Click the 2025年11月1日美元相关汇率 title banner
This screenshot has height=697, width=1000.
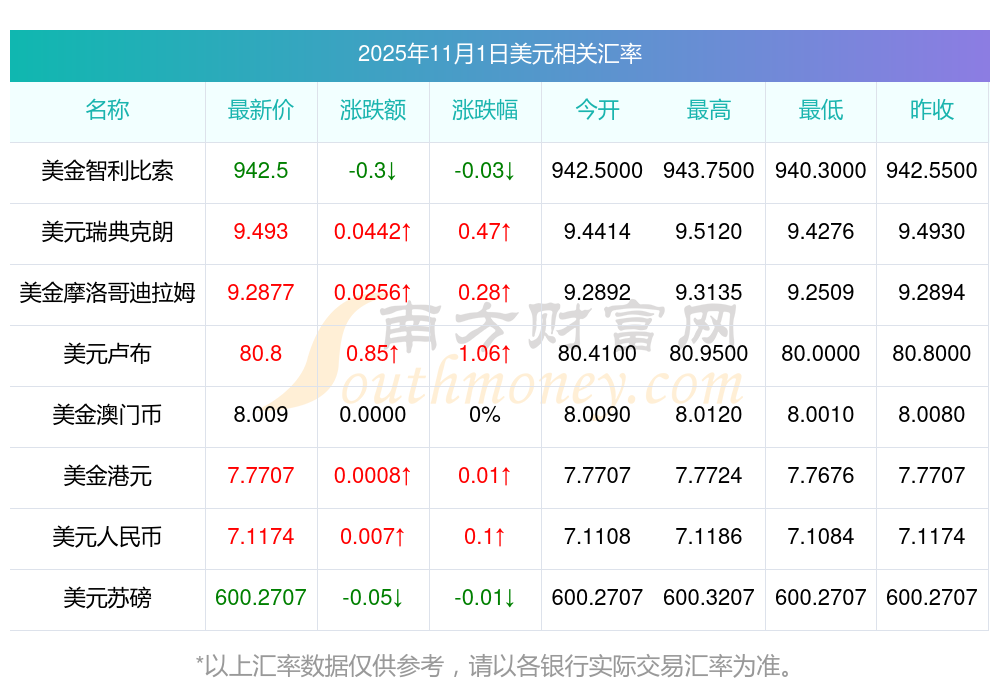(x=499, y=54)
